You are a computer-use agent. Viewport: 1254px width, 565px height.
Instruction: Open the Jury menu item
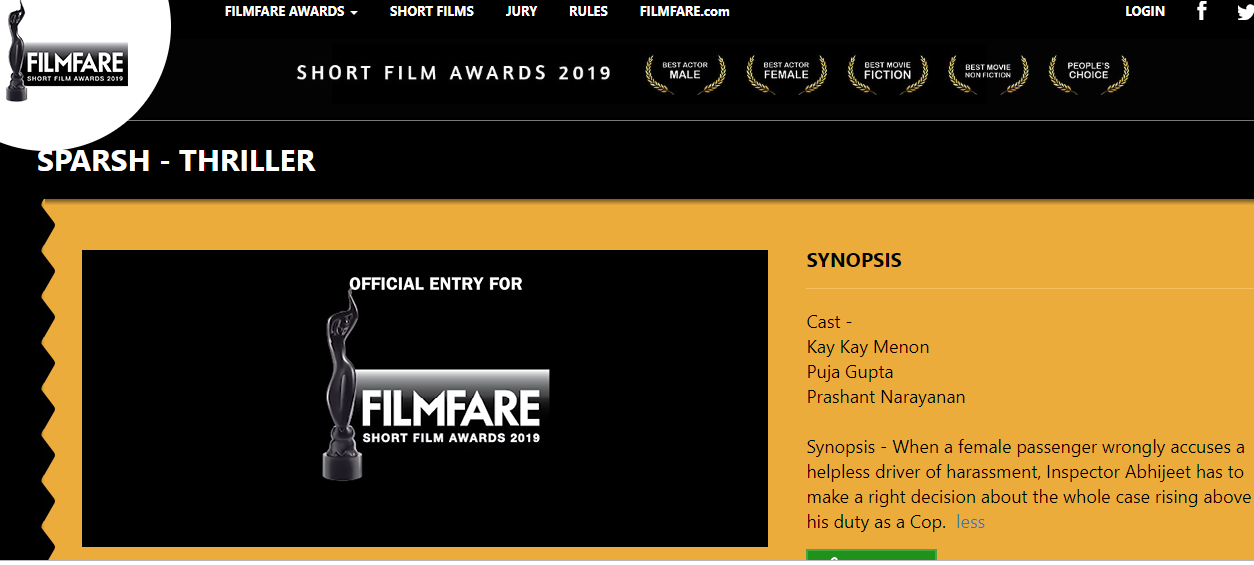click(521, 12)
